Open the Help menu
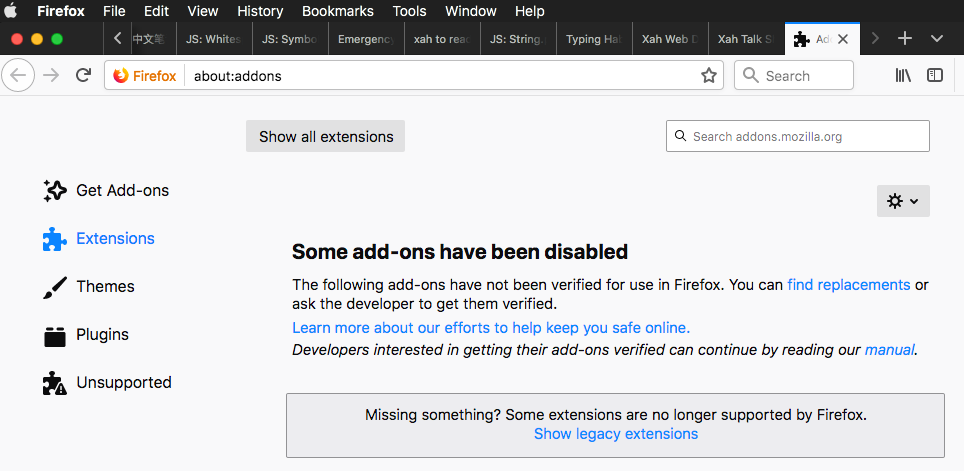This screenshot has height=471, width=964. (x=529, y=11)
